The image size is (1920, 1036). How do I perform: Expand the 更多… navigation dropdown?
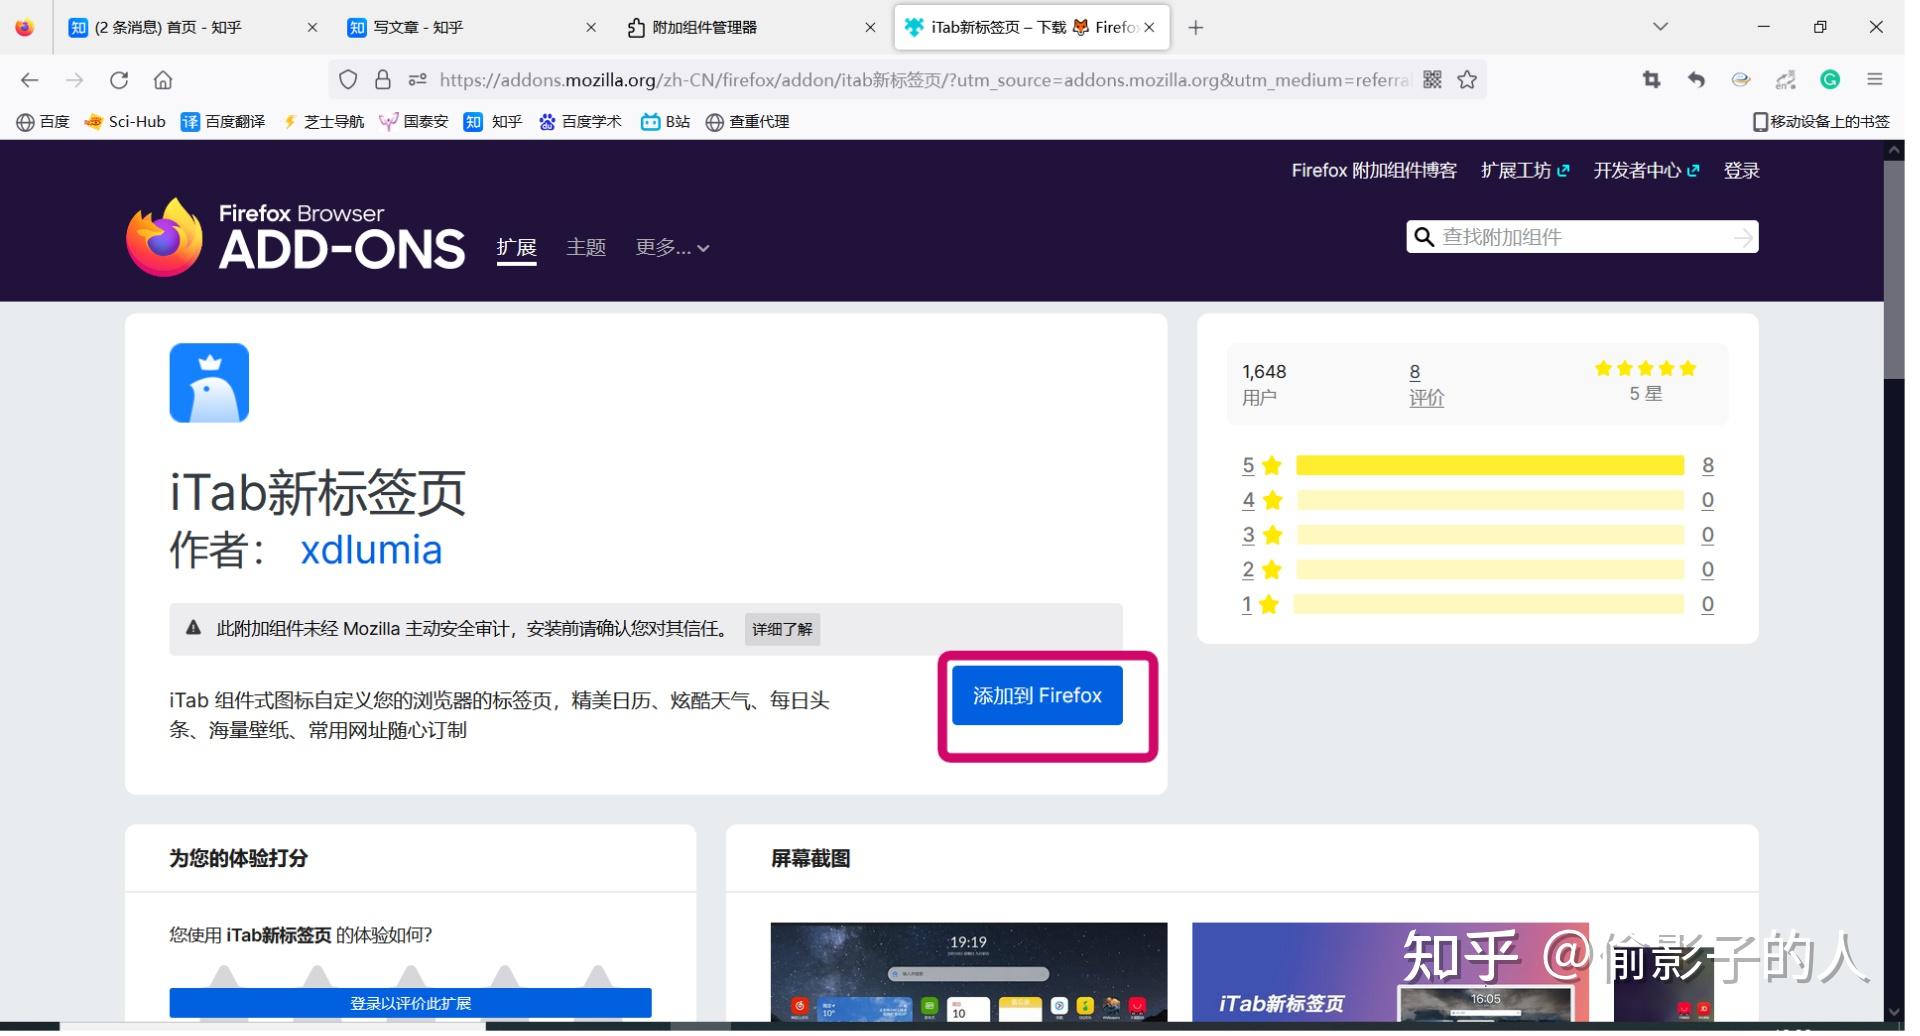[x=672, y=247]
